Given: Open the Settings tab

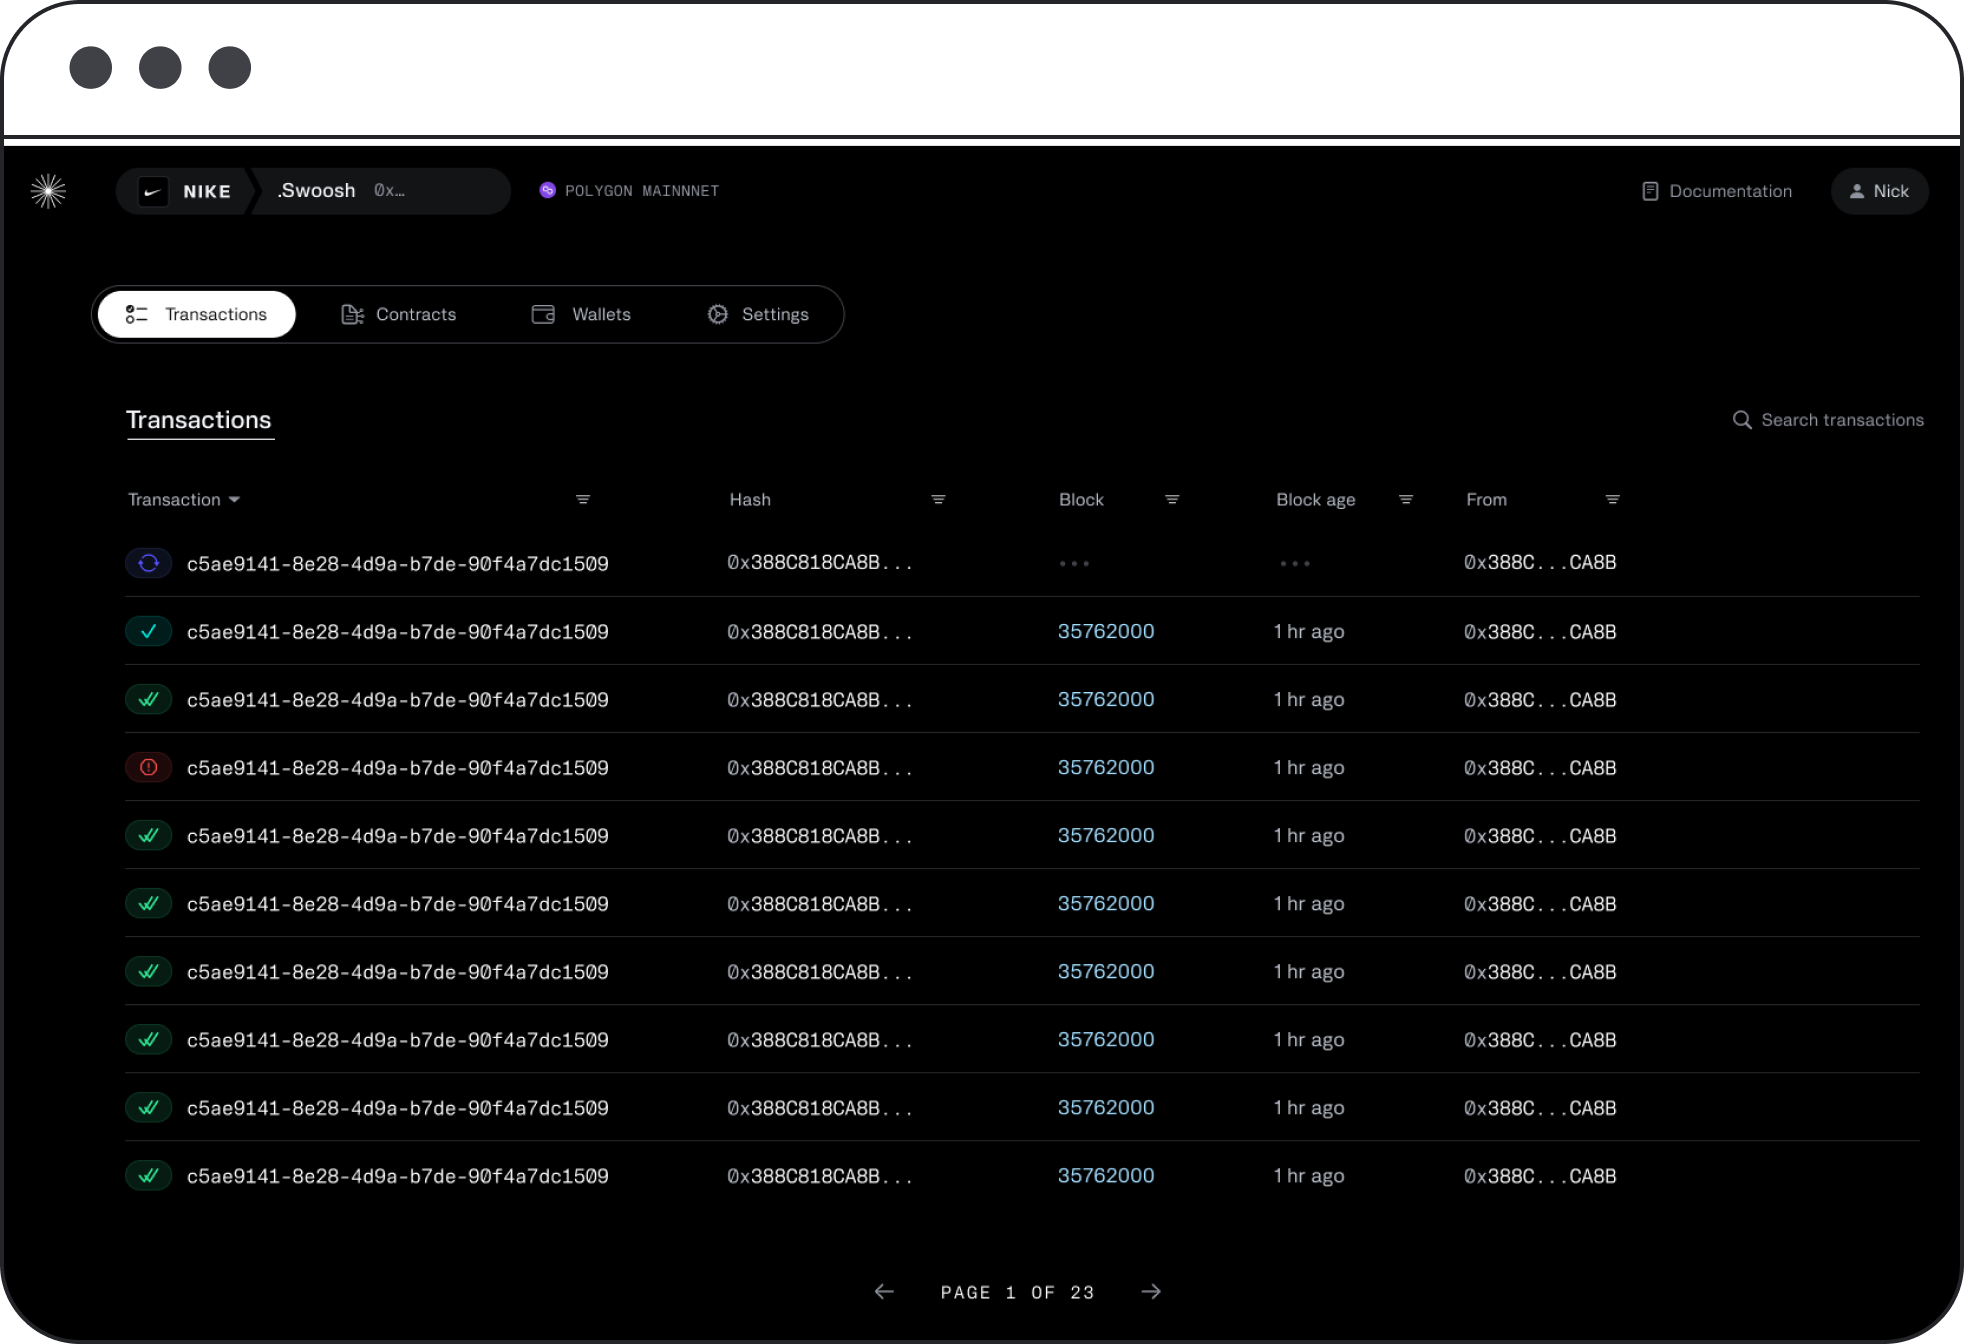Looking at the screenshot, I should coord(758,314).
